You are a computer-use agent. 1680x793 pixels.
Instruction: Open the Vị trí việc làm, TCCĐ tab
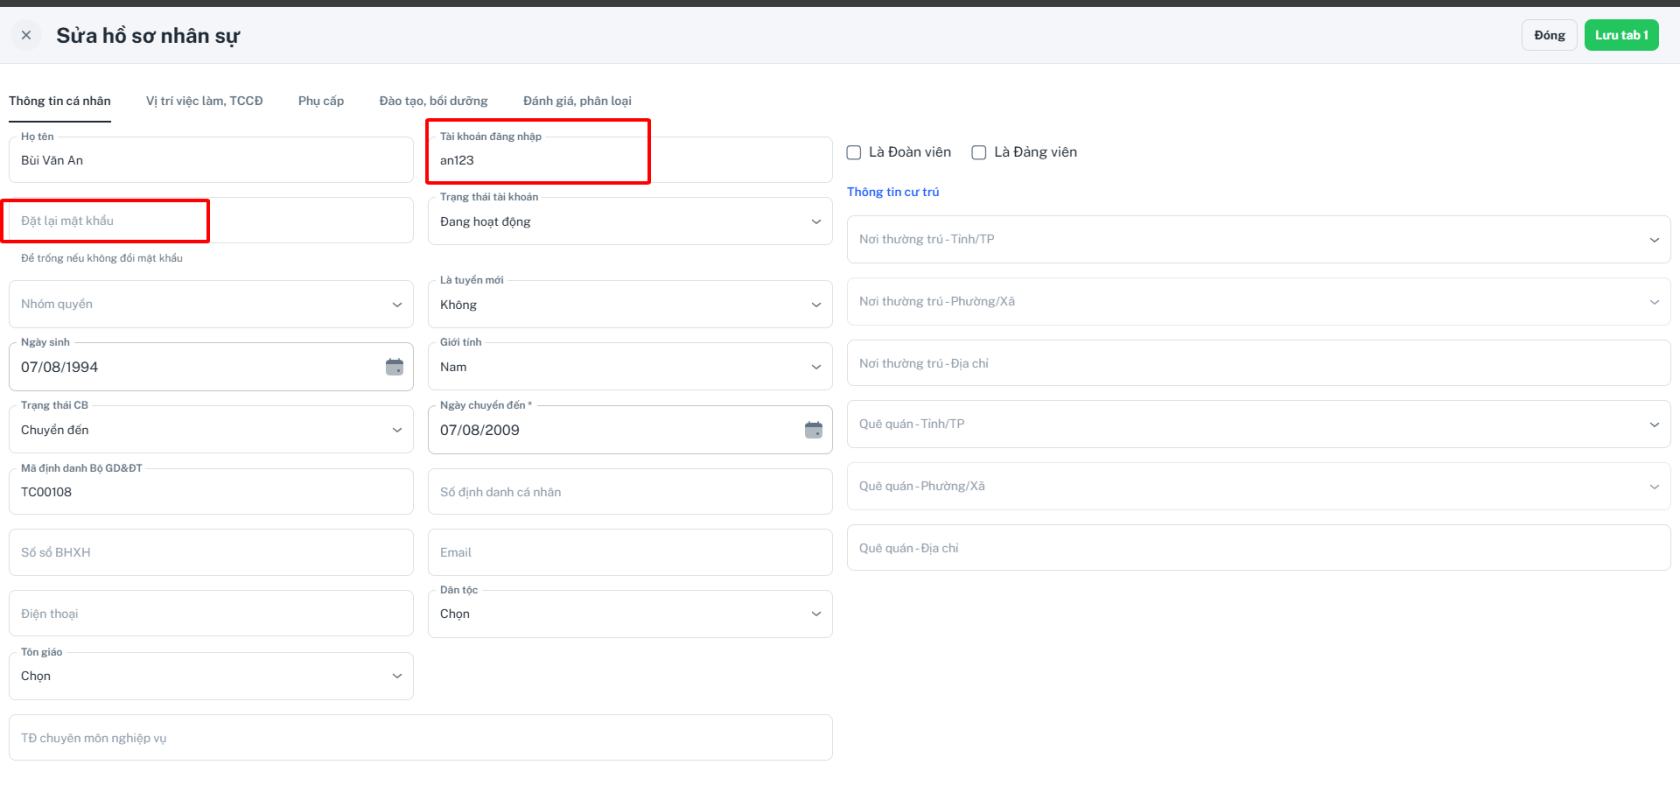[x=204, y=101]
